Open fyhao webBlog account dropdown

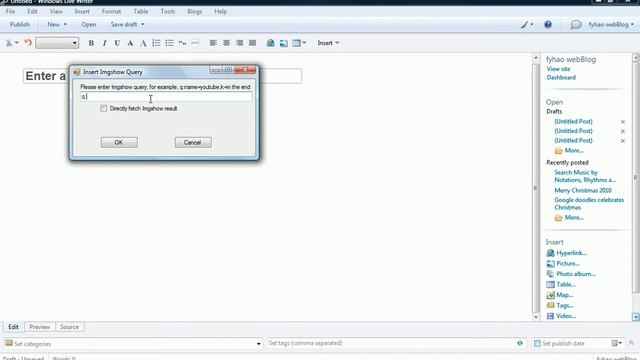pyautogui.click(x=611, y=25)
